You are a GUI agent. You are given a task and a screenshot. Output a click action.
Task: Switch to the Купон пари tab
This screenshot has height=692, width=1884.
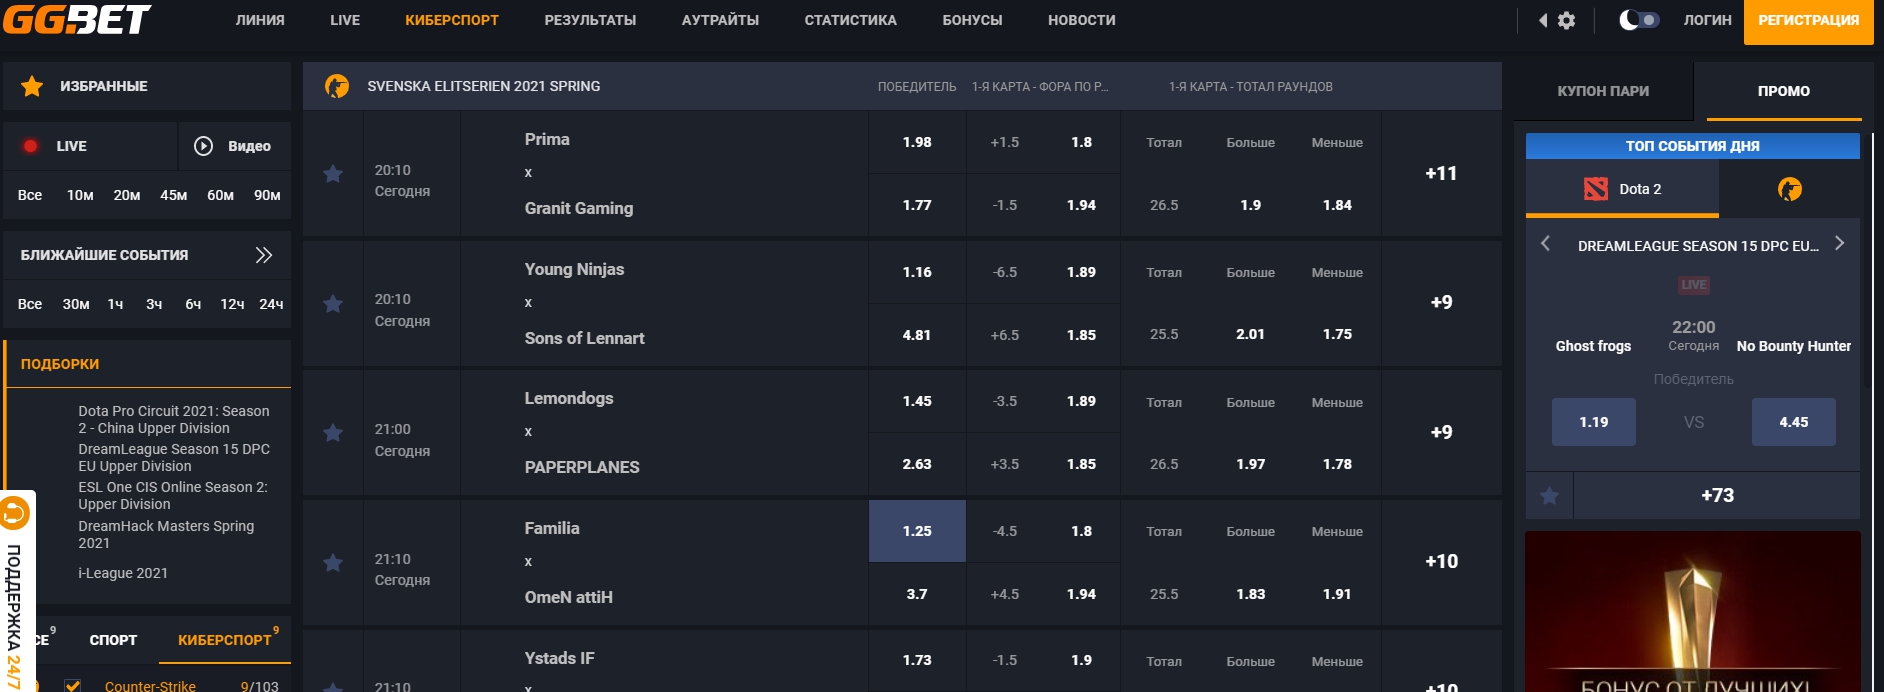coord(1602,91)
